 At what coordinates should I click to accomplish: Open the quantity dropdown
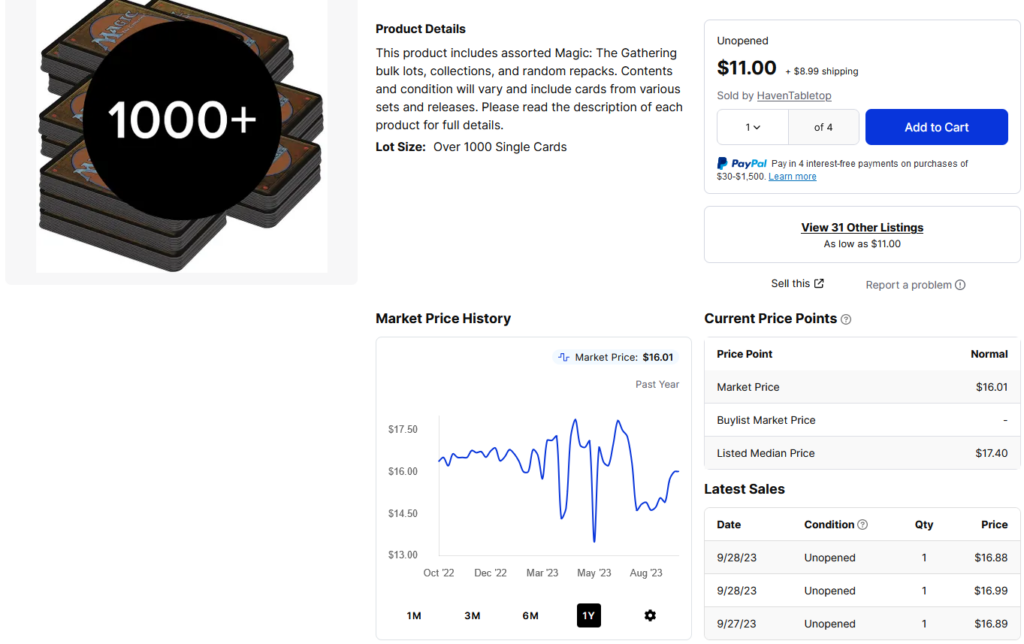point(753,127)
